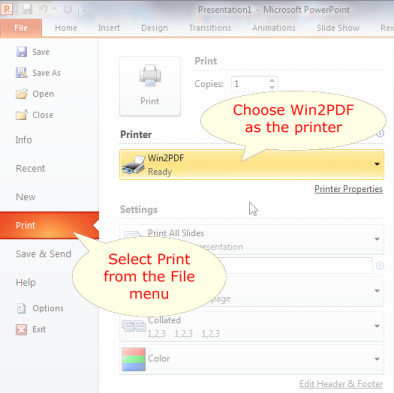This screenshot has width=394, height=393.
Task: Click the Redo icon in quick access toolbar
Action: [x=68, y=9]
